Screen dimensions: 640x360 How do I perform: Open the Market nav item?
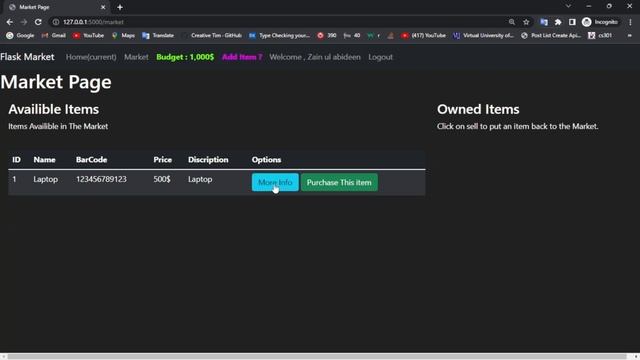pyautogui.click(x=136, y=57)
